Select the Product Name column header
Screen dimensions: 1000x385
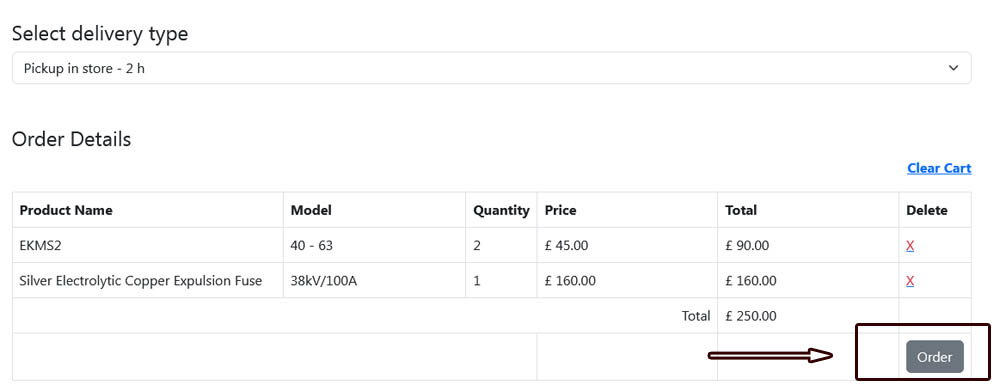66,210
